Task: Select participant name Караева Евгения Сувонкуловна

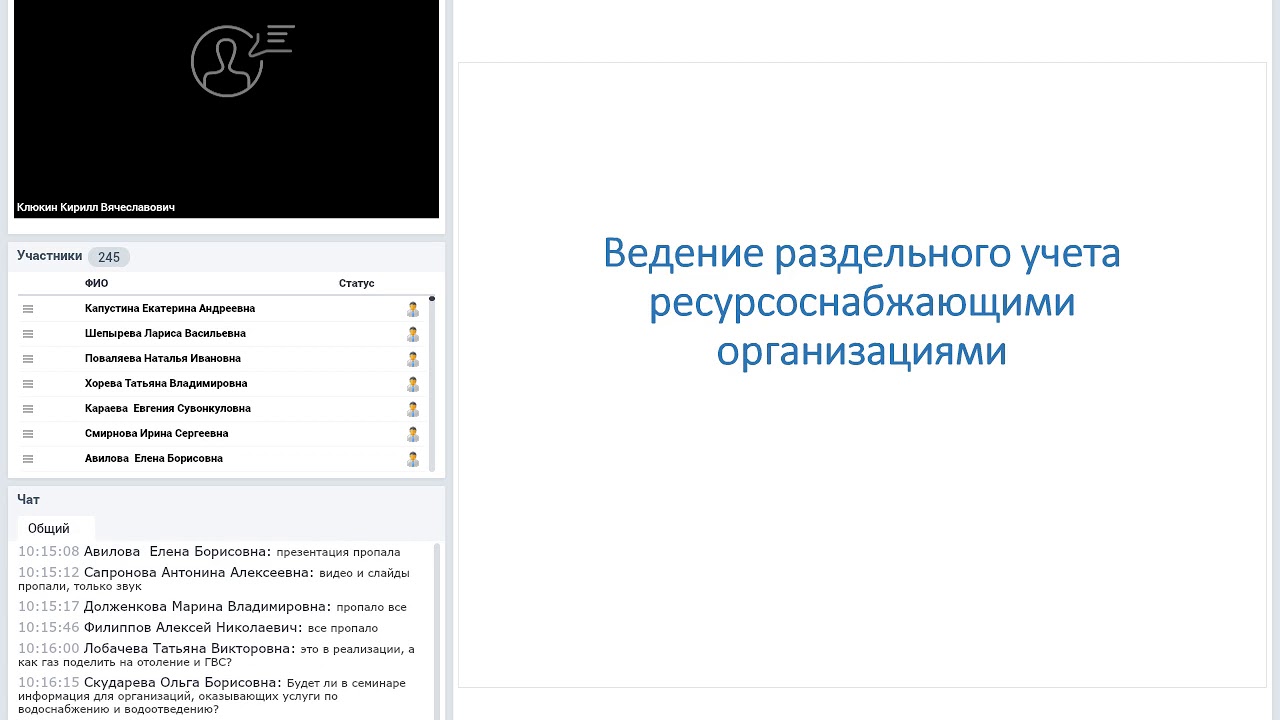Action: tap(168, 409)
